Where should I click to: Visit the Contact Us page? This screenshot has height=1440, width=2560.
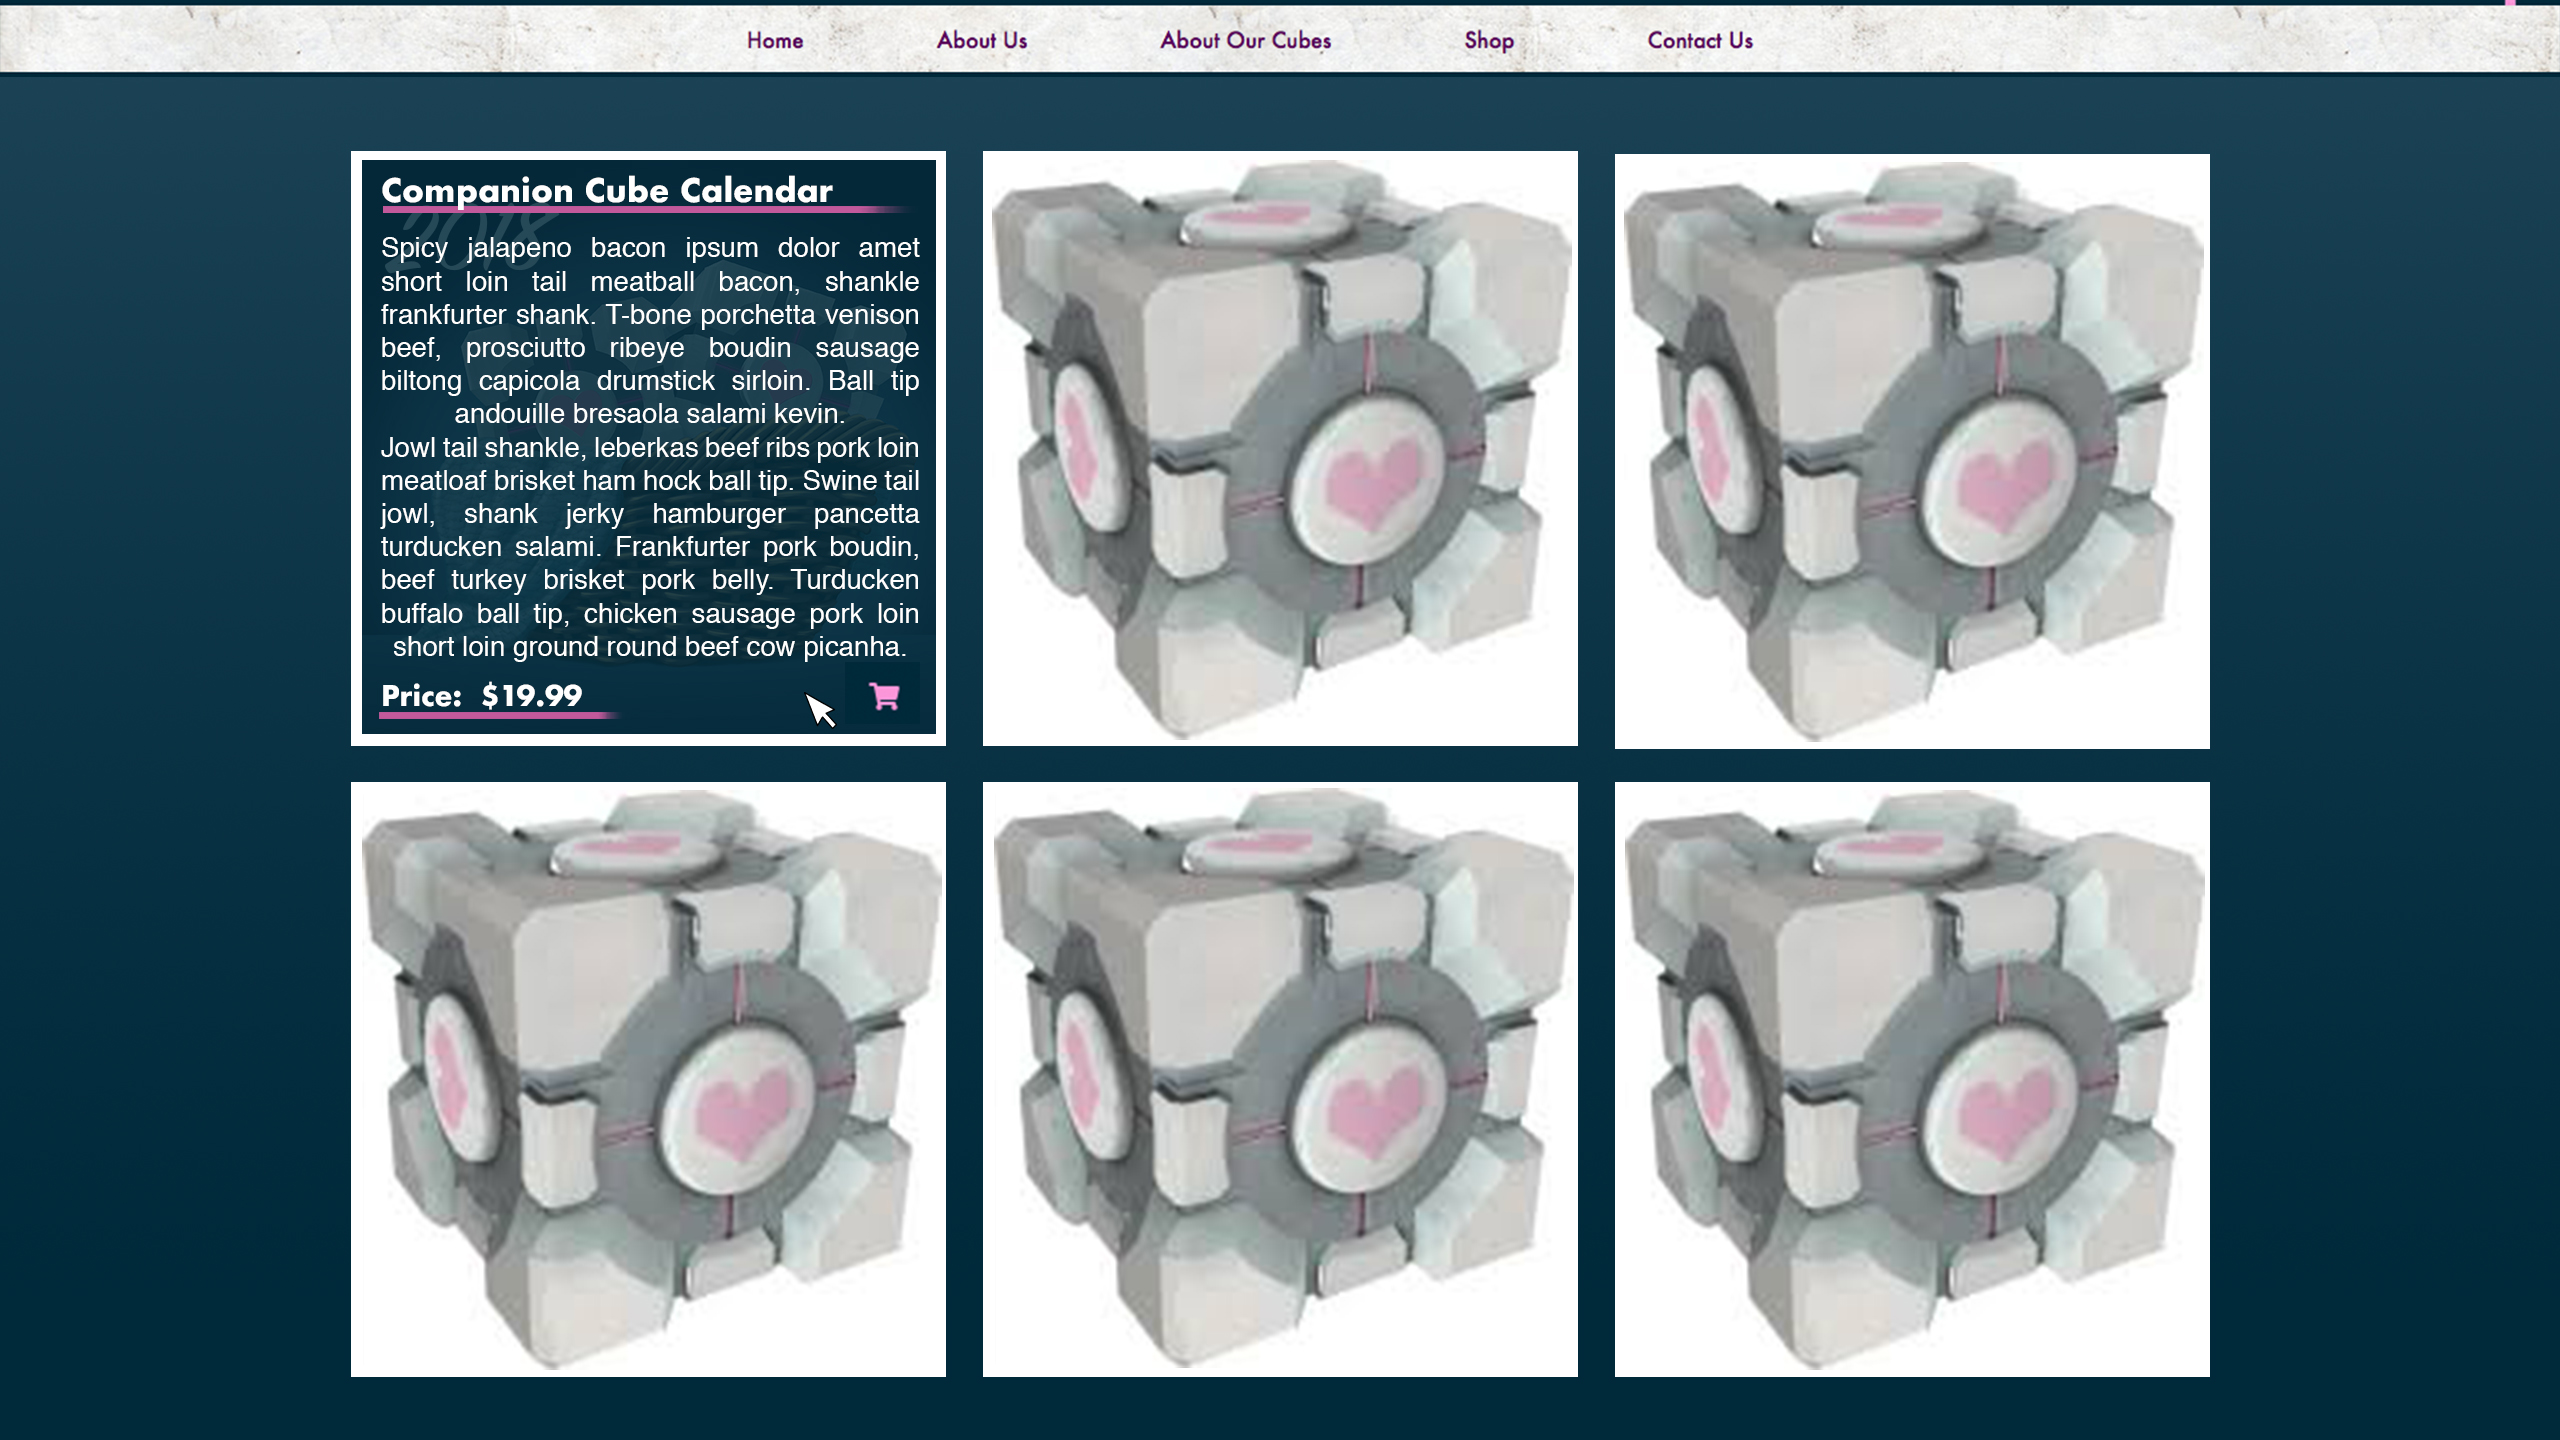pos(1700,41)
